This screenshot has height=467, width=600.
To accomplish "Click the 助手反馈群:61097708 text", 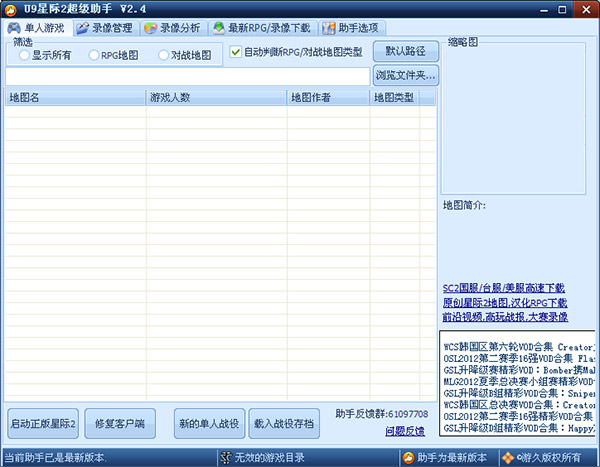I will 382,414.
